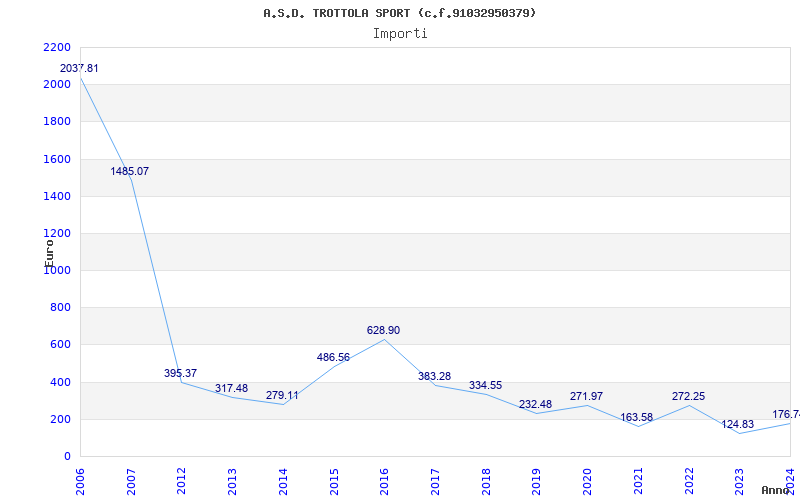Click the 2007 x-axis year label
This screenshot has height=500, width=800.
pos(131,482)
